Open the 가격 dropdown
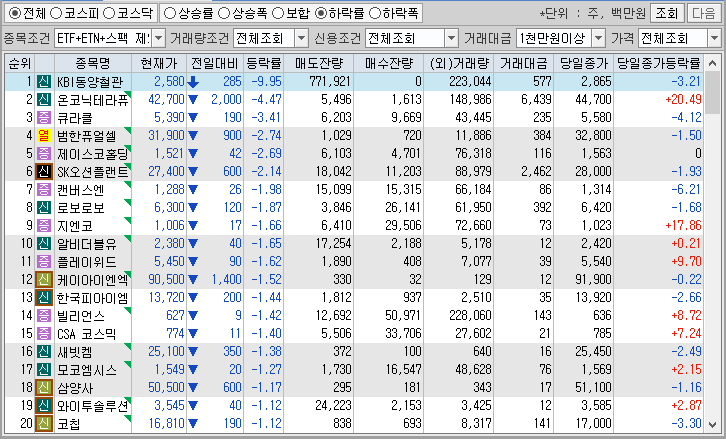 click(x=714, y=38)
